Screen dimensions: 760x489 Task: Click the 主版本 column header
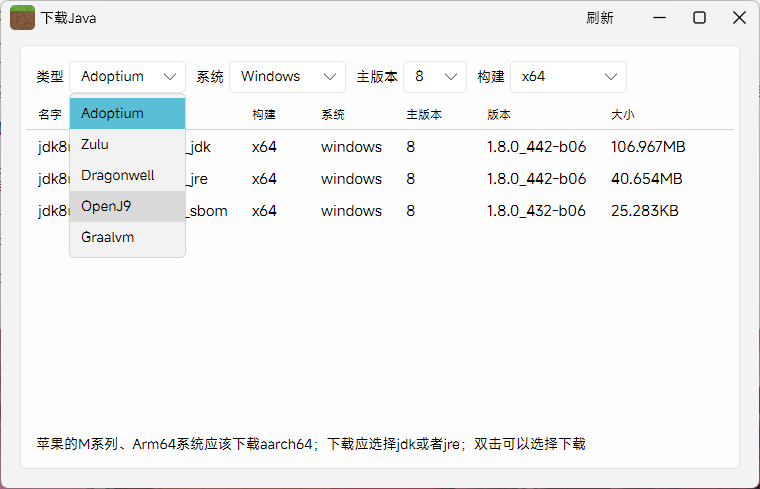(x=420, y=115)
